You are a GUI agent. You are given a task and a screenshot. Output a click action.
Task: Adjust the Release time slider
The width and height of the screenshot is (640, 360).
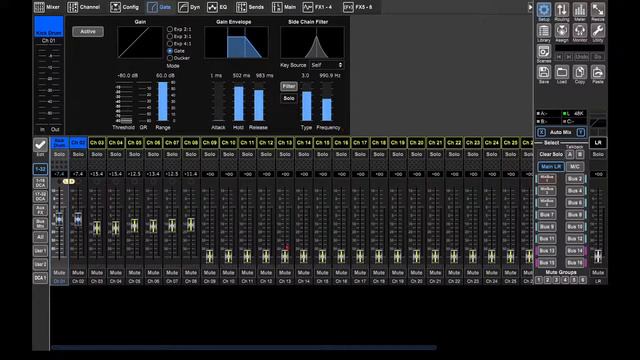[x=259, y=103]
